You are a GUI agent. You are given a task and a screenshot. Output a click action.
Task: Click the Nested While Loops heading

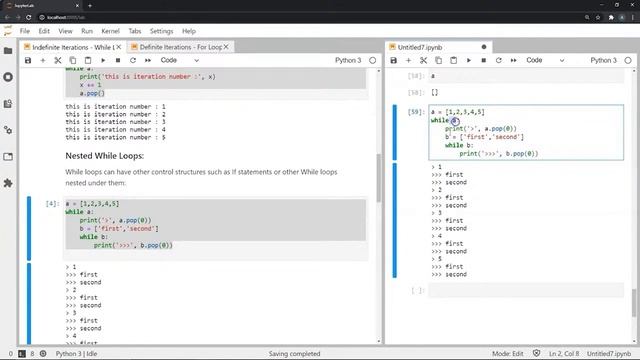coord(104,156)
